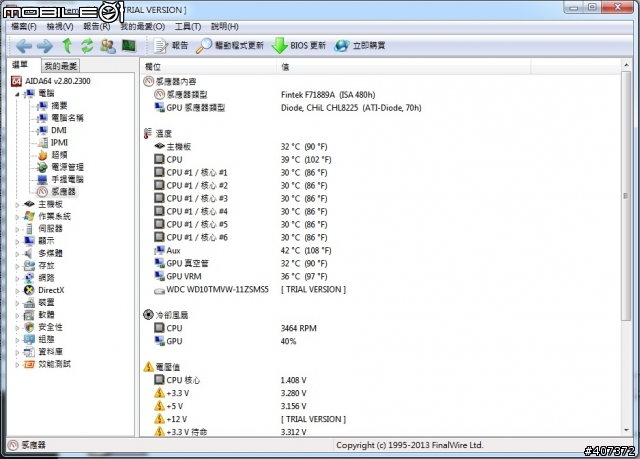The image size is (640, 459).
Task: Click the scrollbar down arrow
Action: pyautogui.click(x=626, y=430)
